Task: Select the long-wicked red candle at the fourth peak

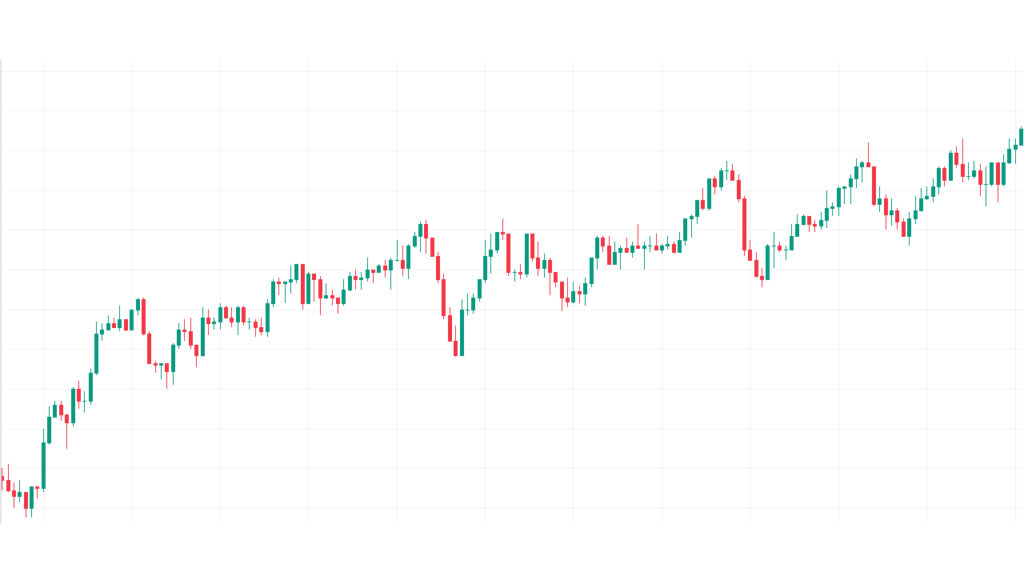Action: click(868, 164)
